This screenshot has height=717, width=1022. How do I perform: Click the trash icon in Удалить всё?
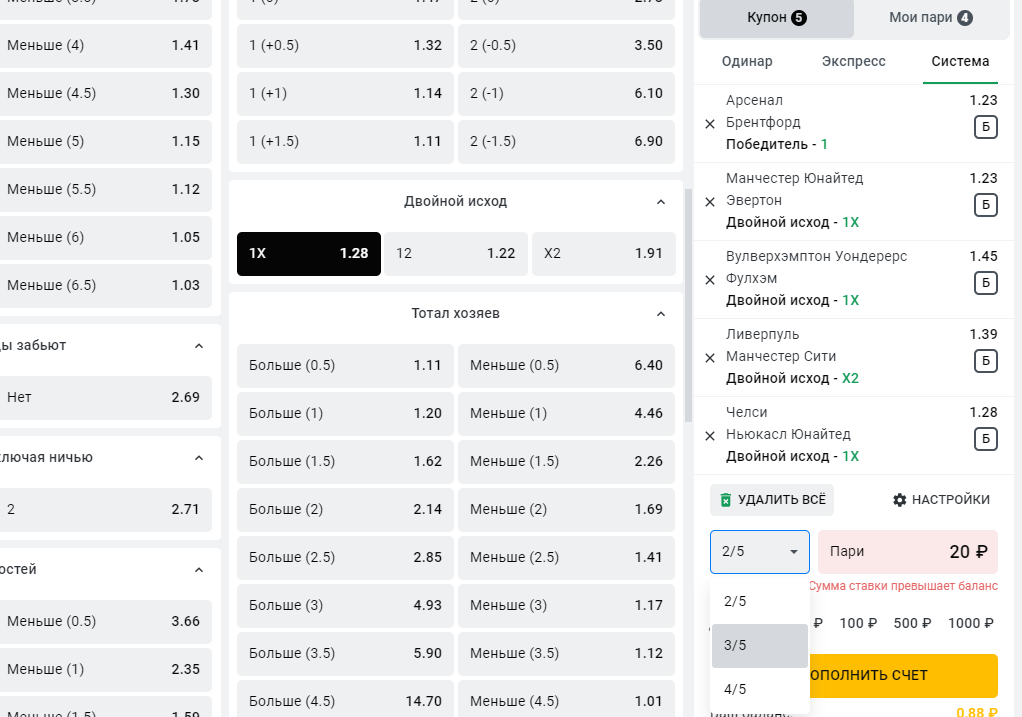[x=725, y=500]
